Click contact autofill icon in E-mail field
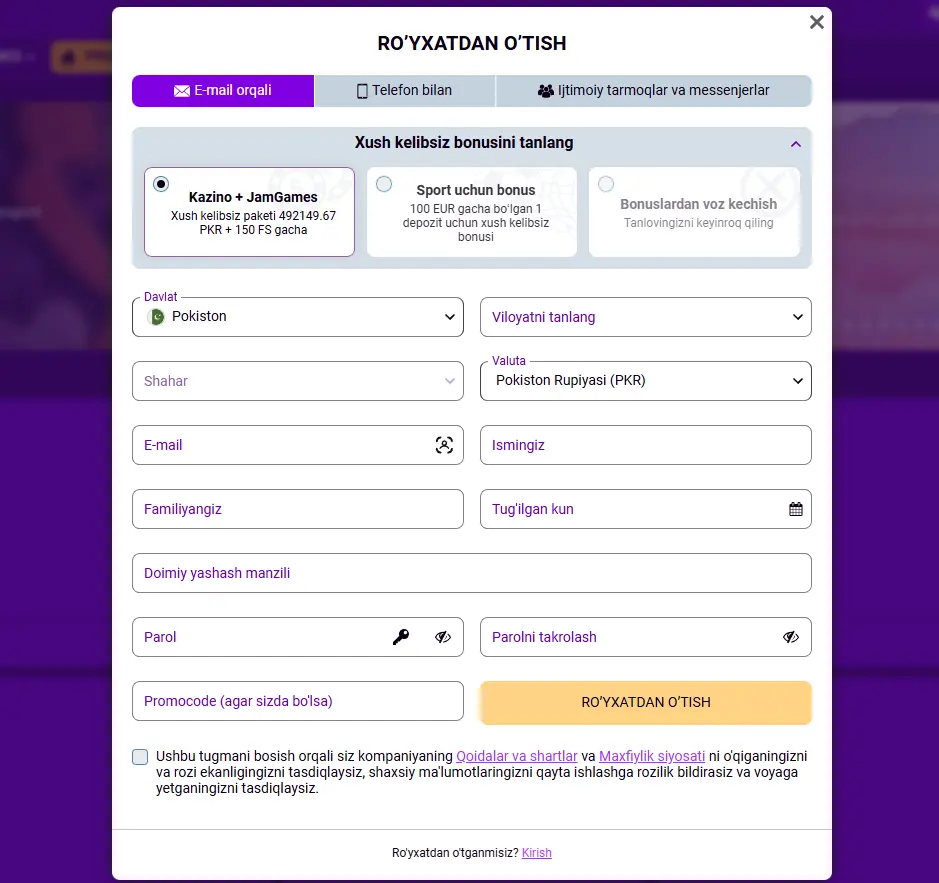939x883 pixels. point(444,445)
